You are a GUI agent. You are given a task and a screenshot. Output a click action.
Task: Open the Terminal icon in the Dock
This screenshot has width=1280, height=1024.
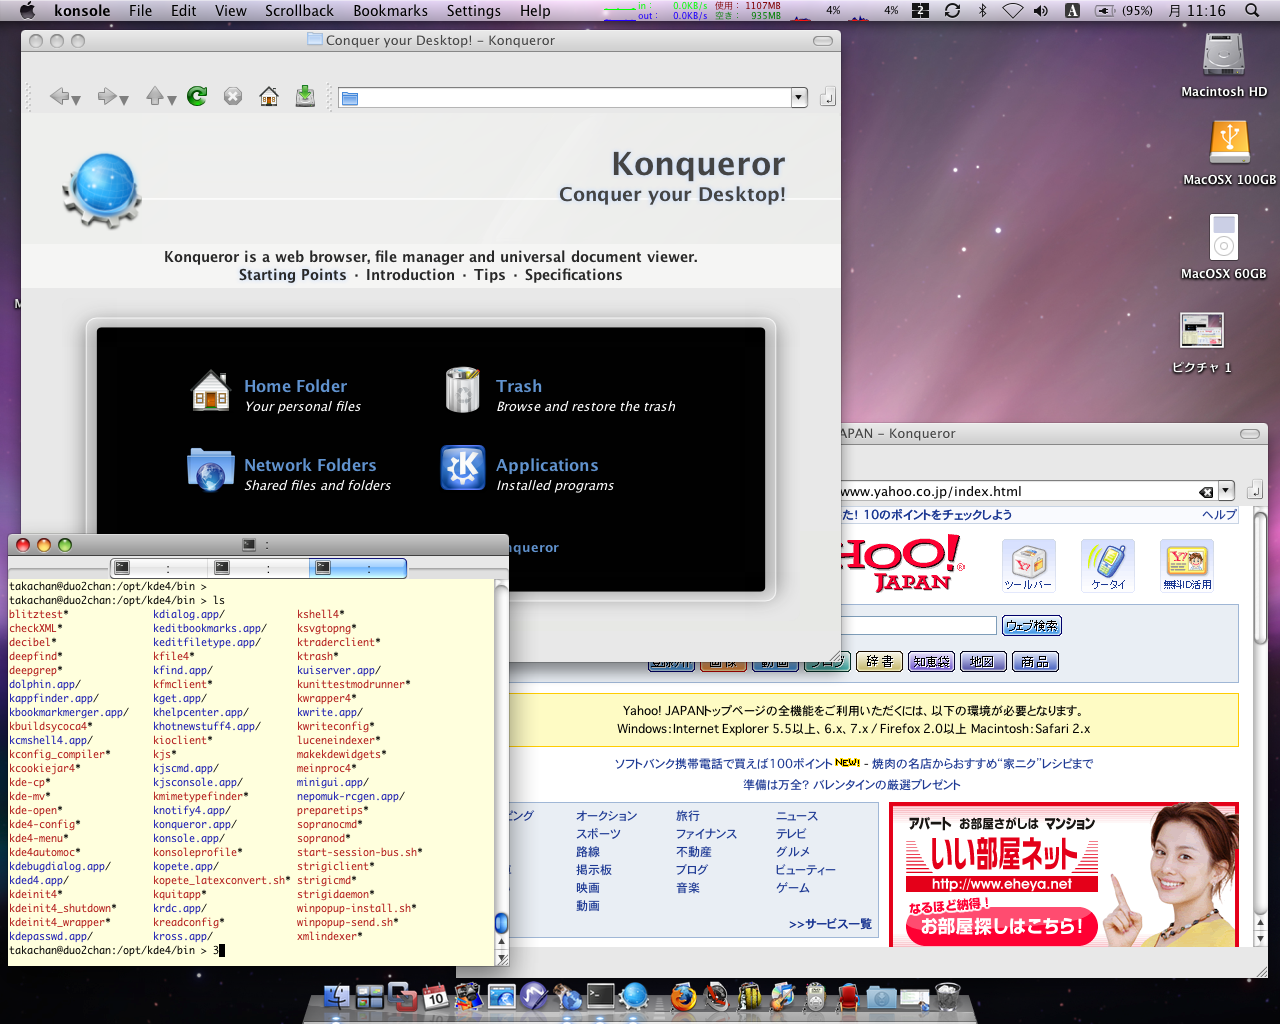pos(600,996)
